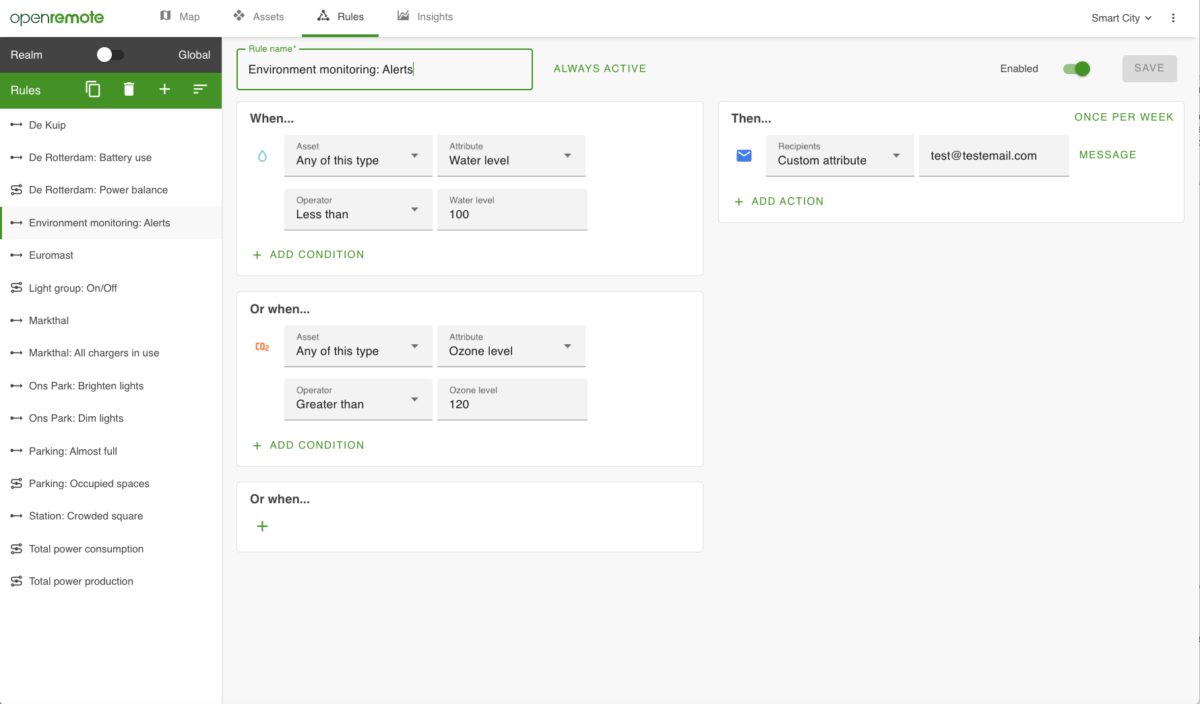The height and width of the screenshot is (704, 1200).
Task: Switch to the Assets tab
Action: click(258, 17)
